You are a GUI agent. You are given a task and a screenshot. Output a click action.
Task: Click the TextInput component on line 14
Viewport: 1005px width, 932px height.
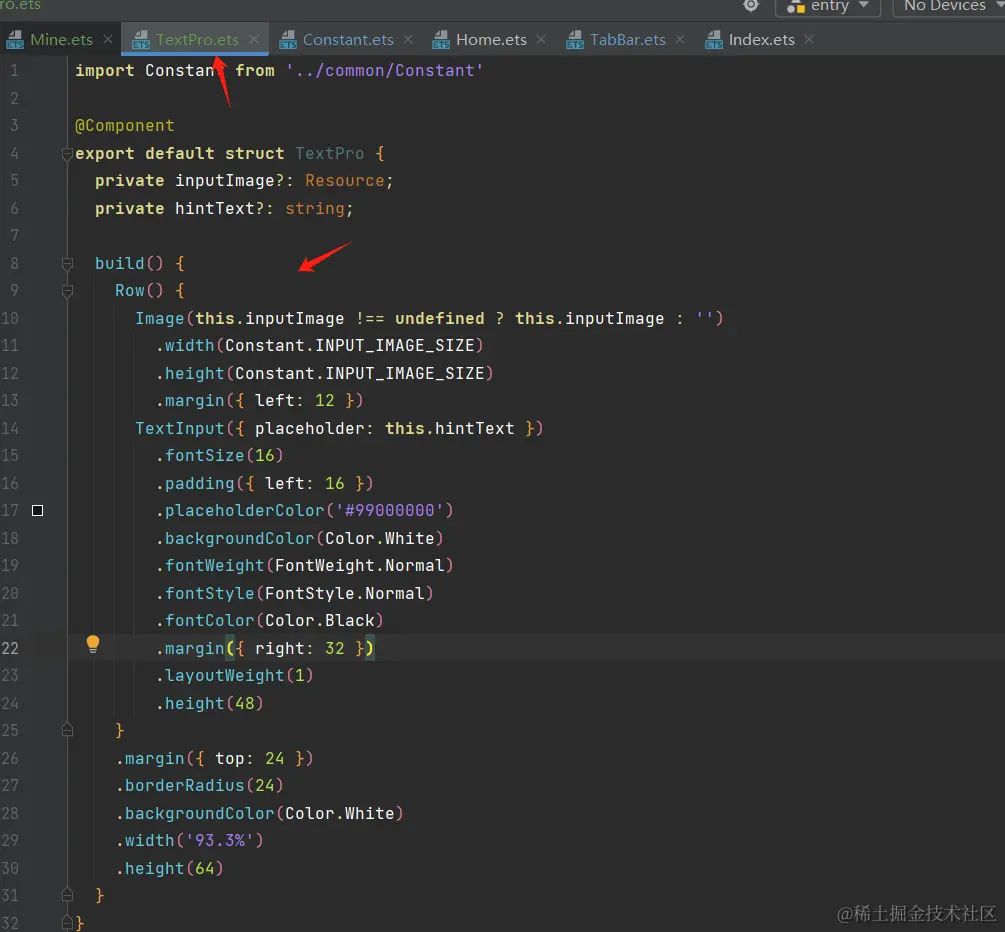(x=179, y=428)
